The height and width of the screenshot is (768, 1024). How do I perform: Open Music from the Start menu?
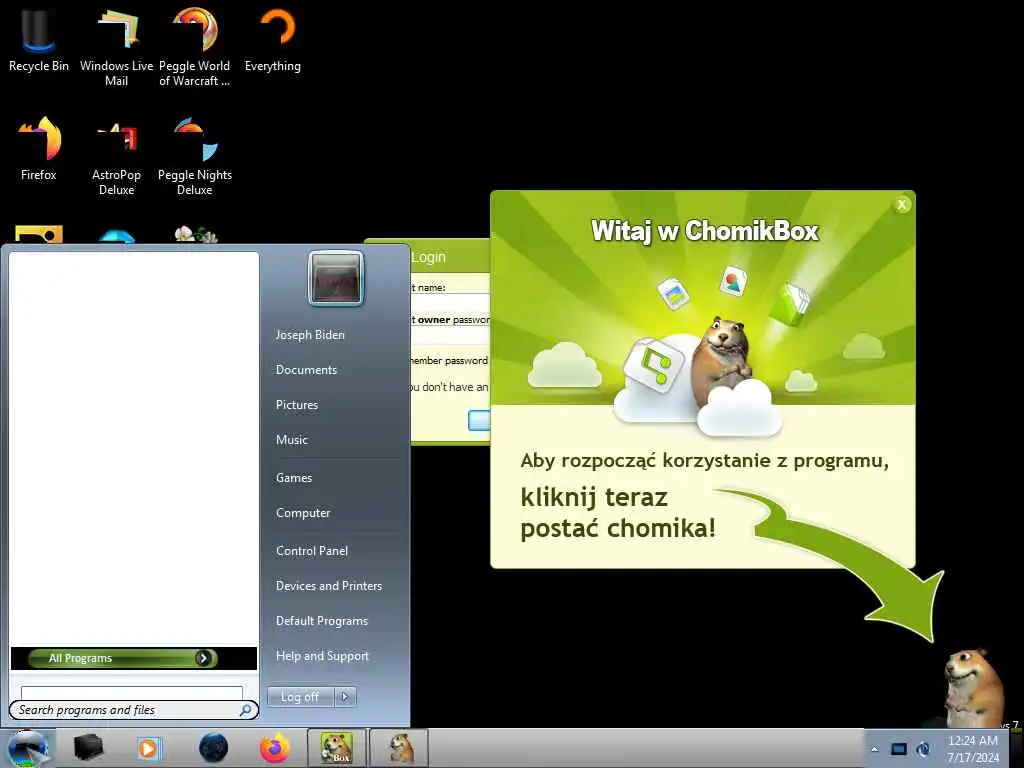[292, 440]
